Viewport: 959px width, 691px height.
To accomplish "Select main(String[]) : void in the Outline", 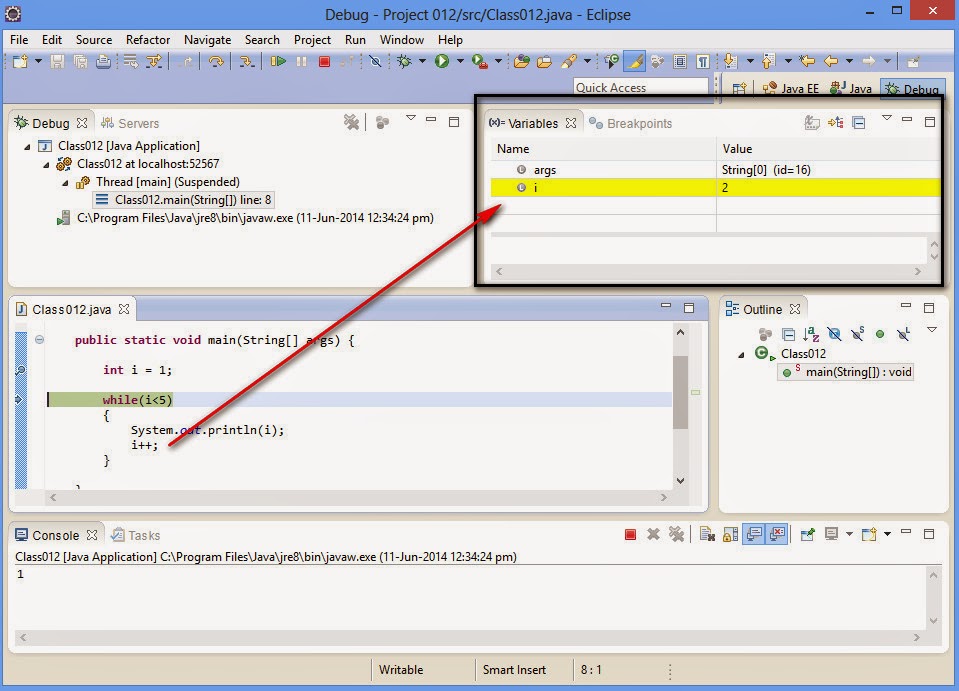I will coord(847,372).
